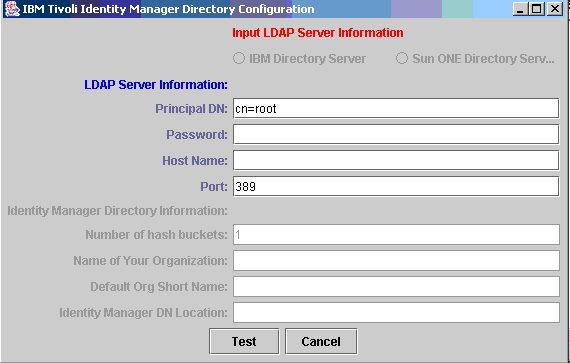Image resolution: width=570 pixels, height=363 pixels.
Task: Click the 'Principal DN:' label
Action: tap(192, 109)
